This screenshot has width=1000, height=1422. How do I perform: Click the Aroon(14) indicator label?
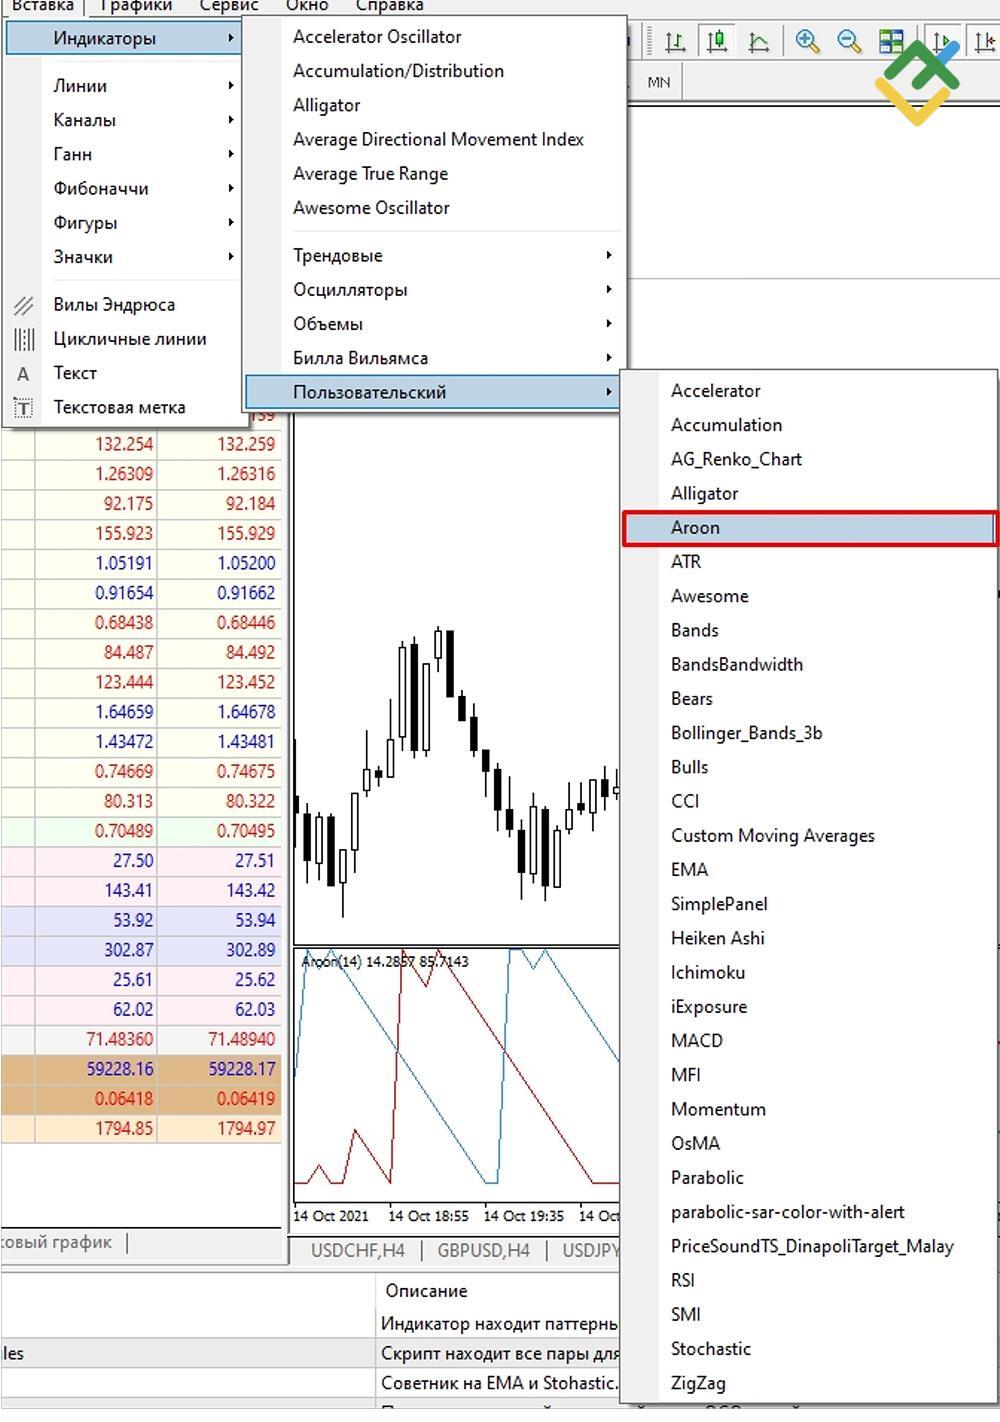(x=385, y=962)
